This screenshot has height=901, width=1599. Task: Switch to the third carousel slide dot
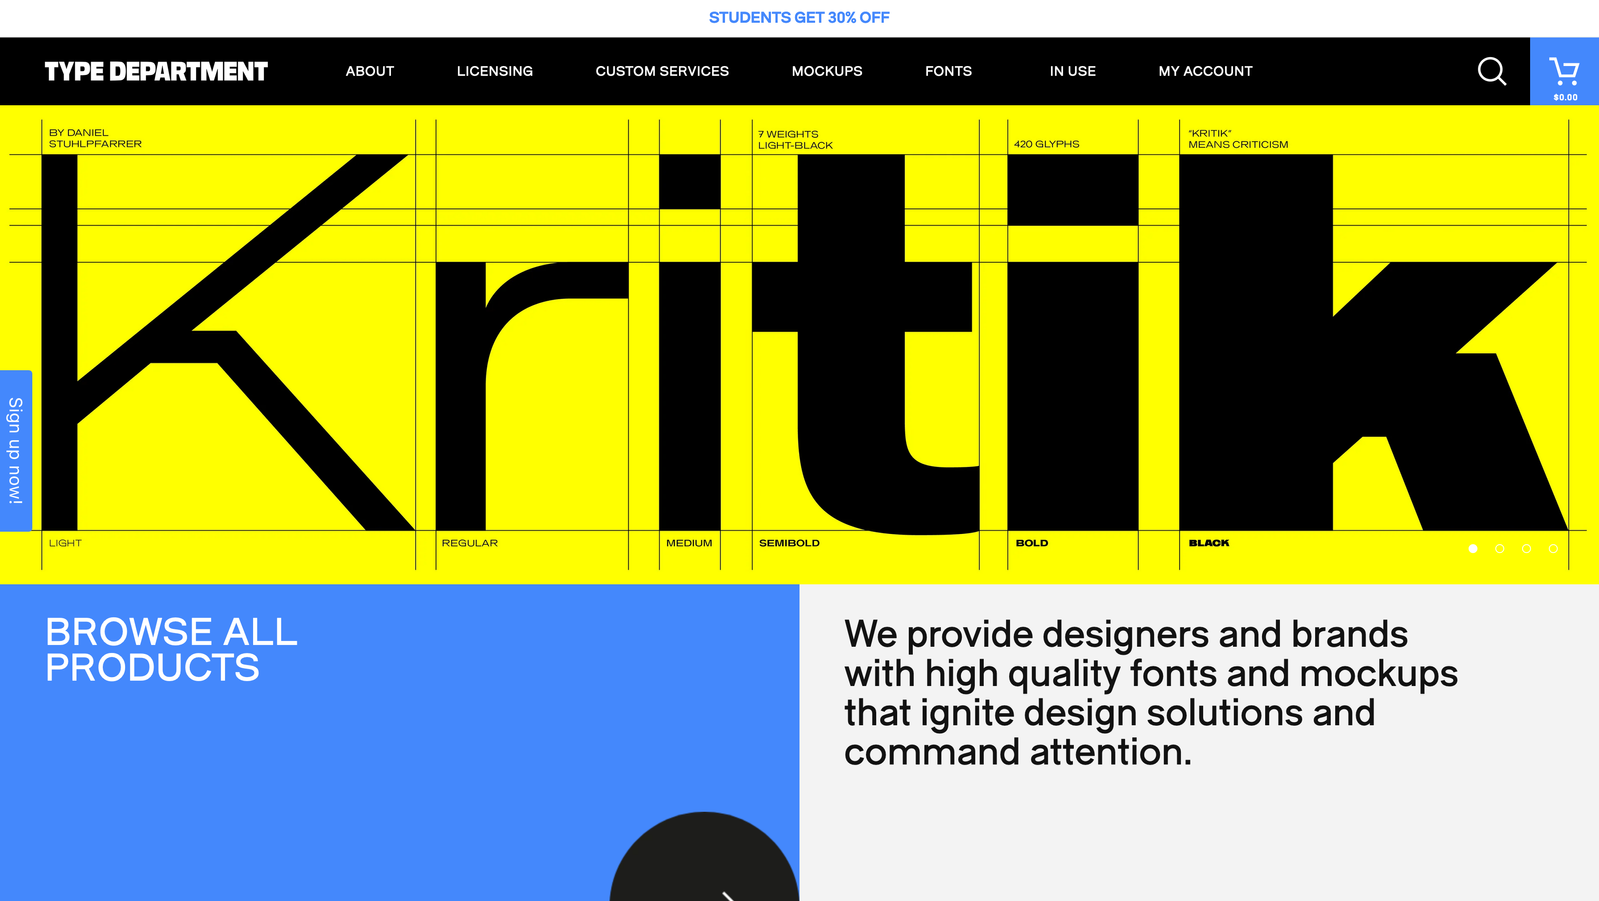[1526, 548]
